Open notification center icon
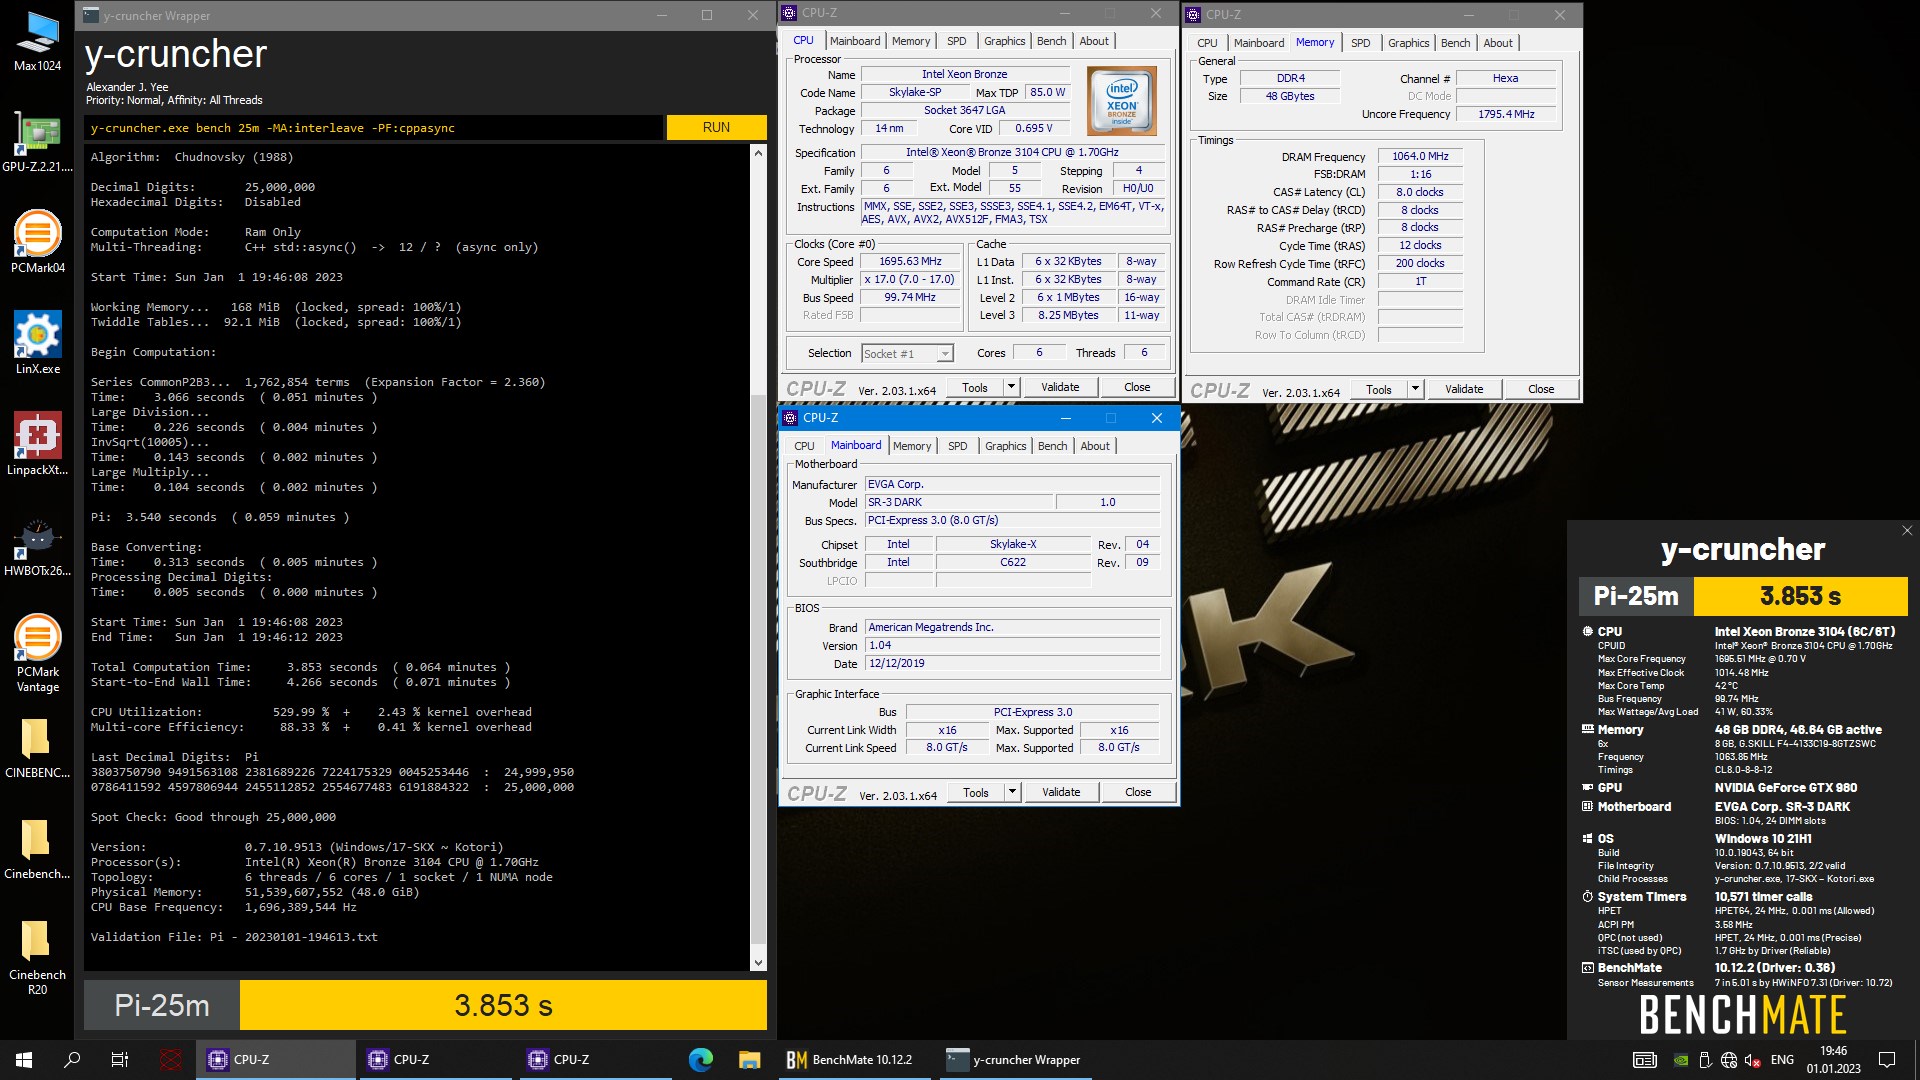Image resolution: width=1920 pixels, height=1080 pixels. pyautogui.click(x=1887, y=1060)
